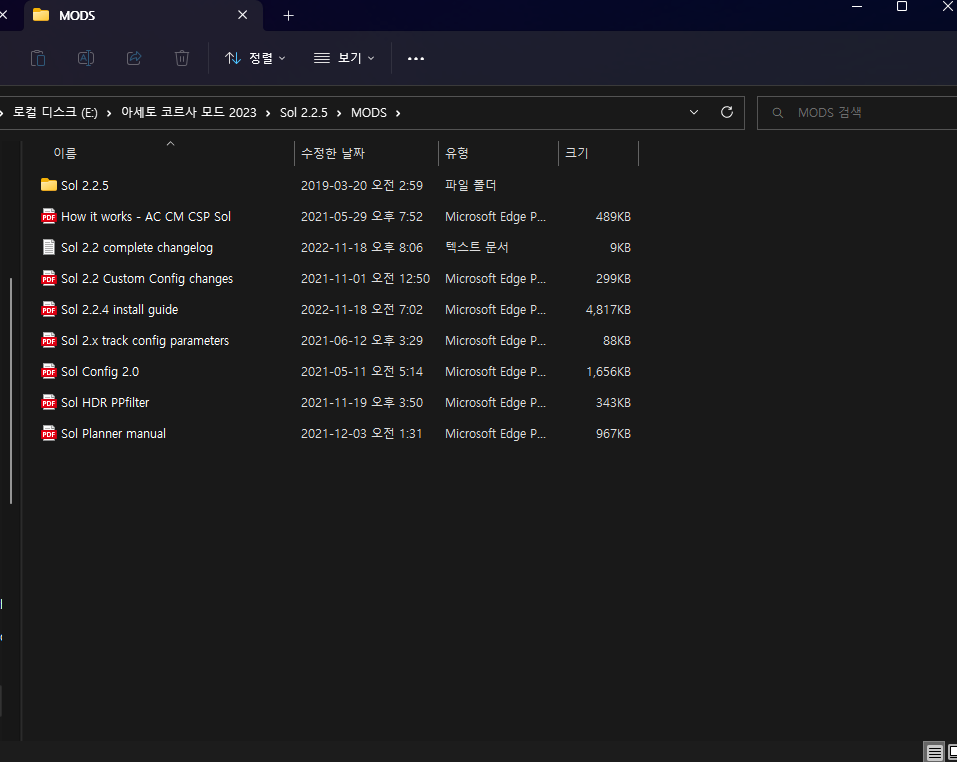Minimize the Explorer window

[857, 6]
